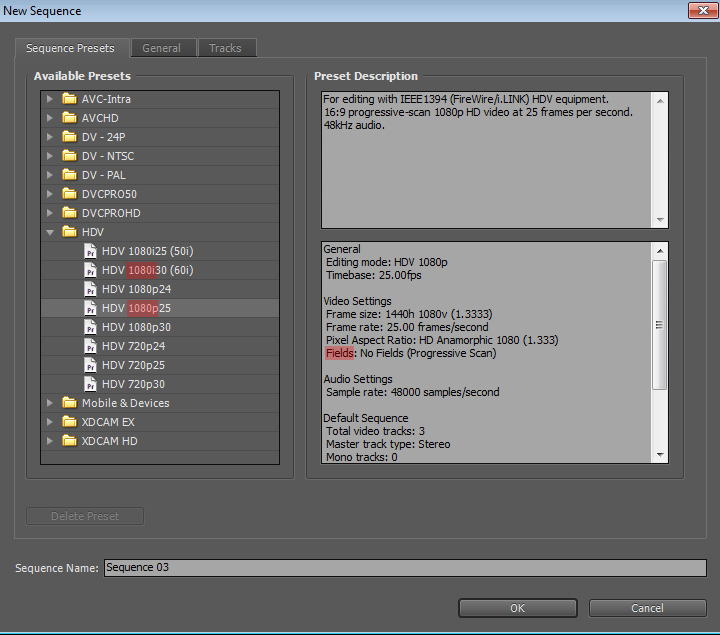Image resolution: width=720 pixels, height=635 pixels.
Task: Expand the Mobile & Devices folder arrow
Action: pos(50,403)
